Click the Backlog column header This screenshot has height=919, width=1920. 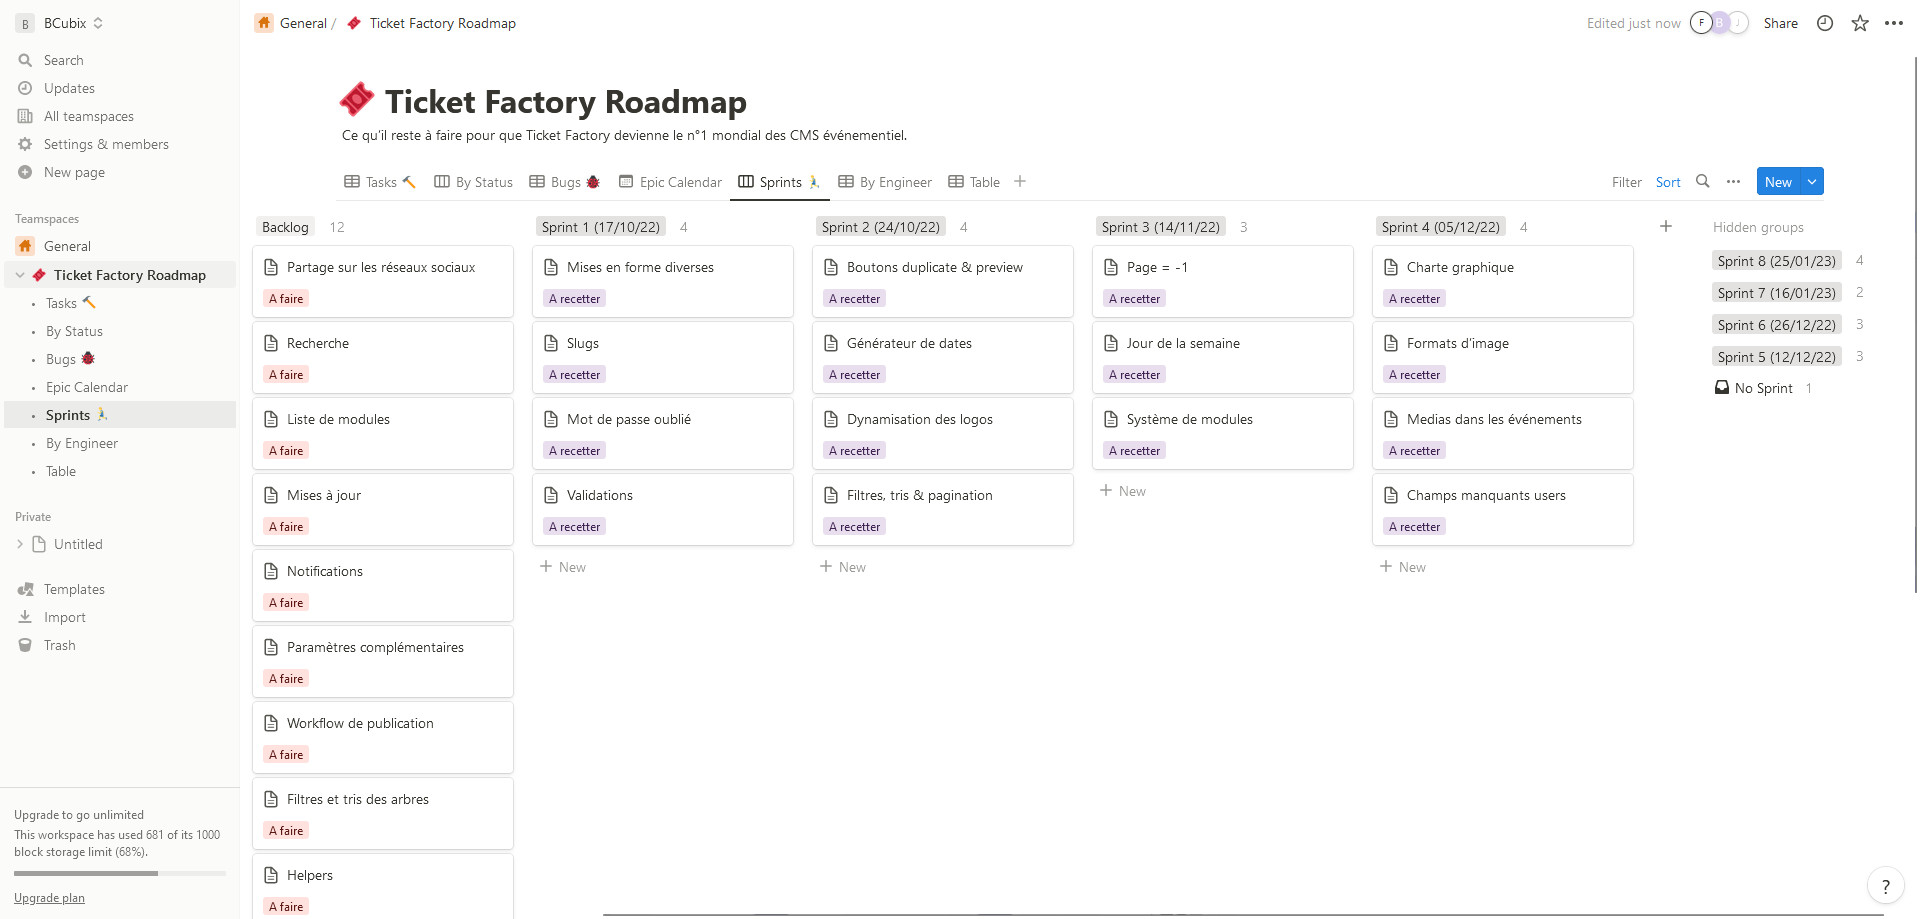click(285, 227)
